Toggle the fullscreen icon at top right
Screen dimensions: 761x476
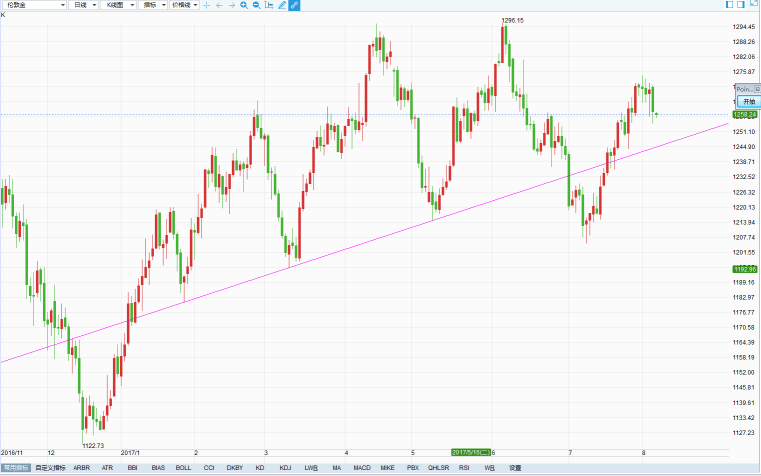click(753, 5)
